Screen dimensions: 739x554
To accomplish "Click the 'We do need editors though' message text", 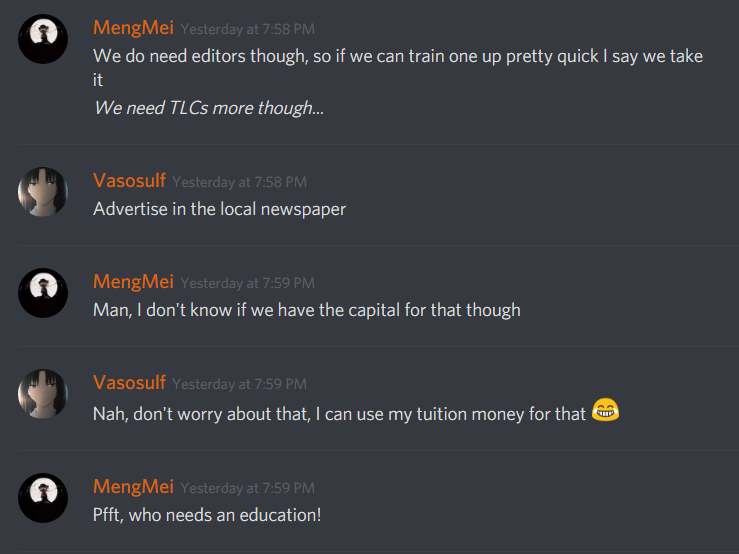I will 398,68.
